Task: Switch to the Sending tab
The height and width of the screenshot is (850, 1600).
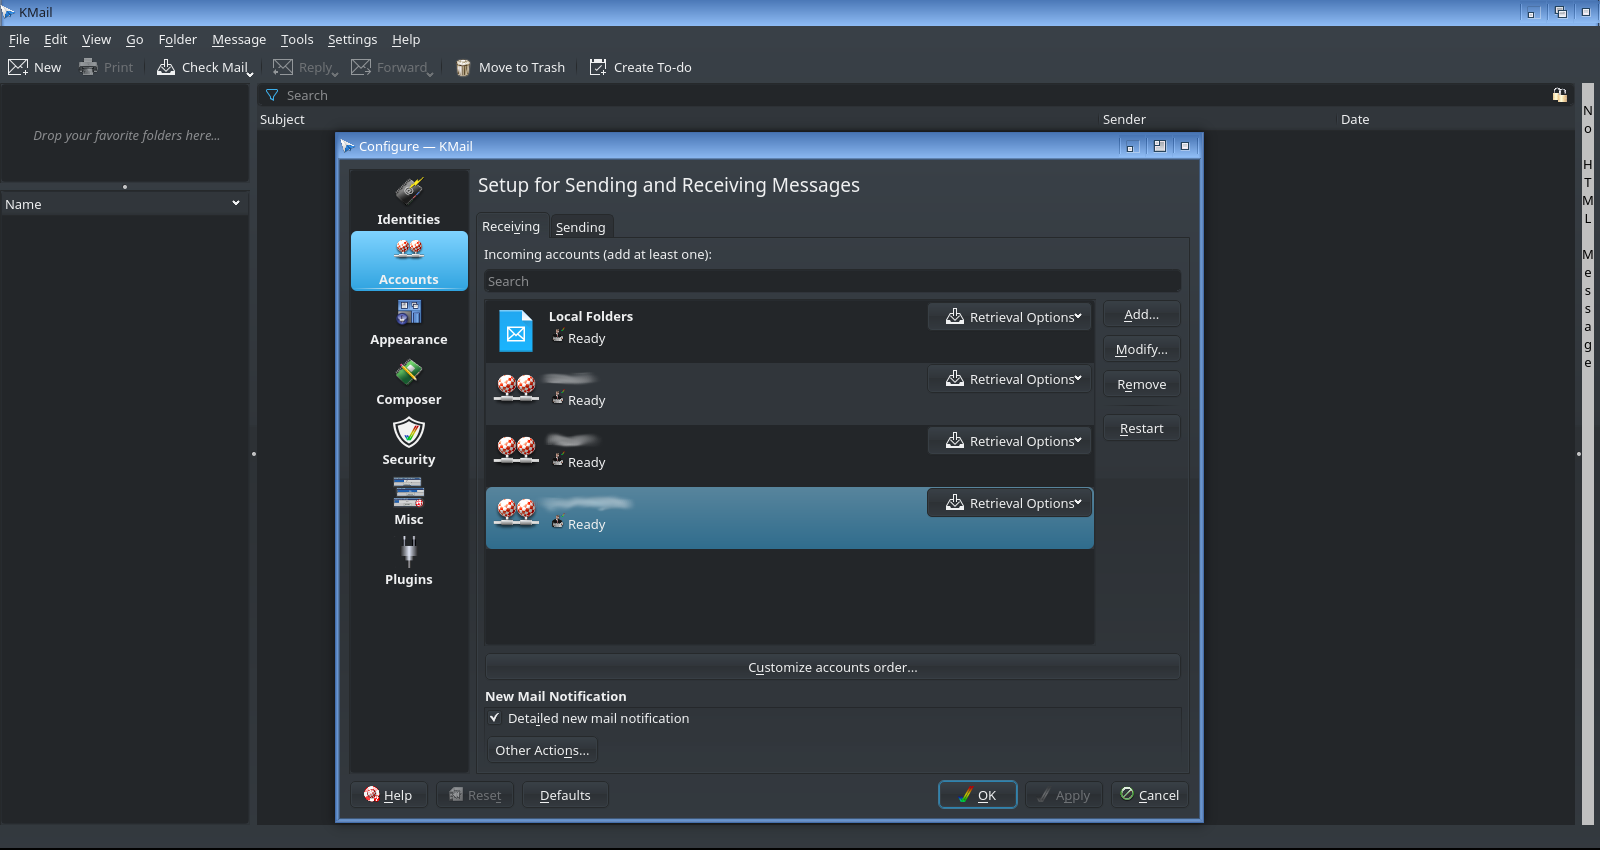Action: [580, 227]
